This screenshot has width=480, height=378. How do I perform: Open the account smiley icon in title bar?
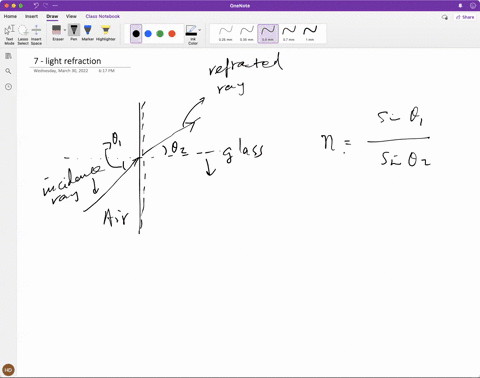(473, 6)
